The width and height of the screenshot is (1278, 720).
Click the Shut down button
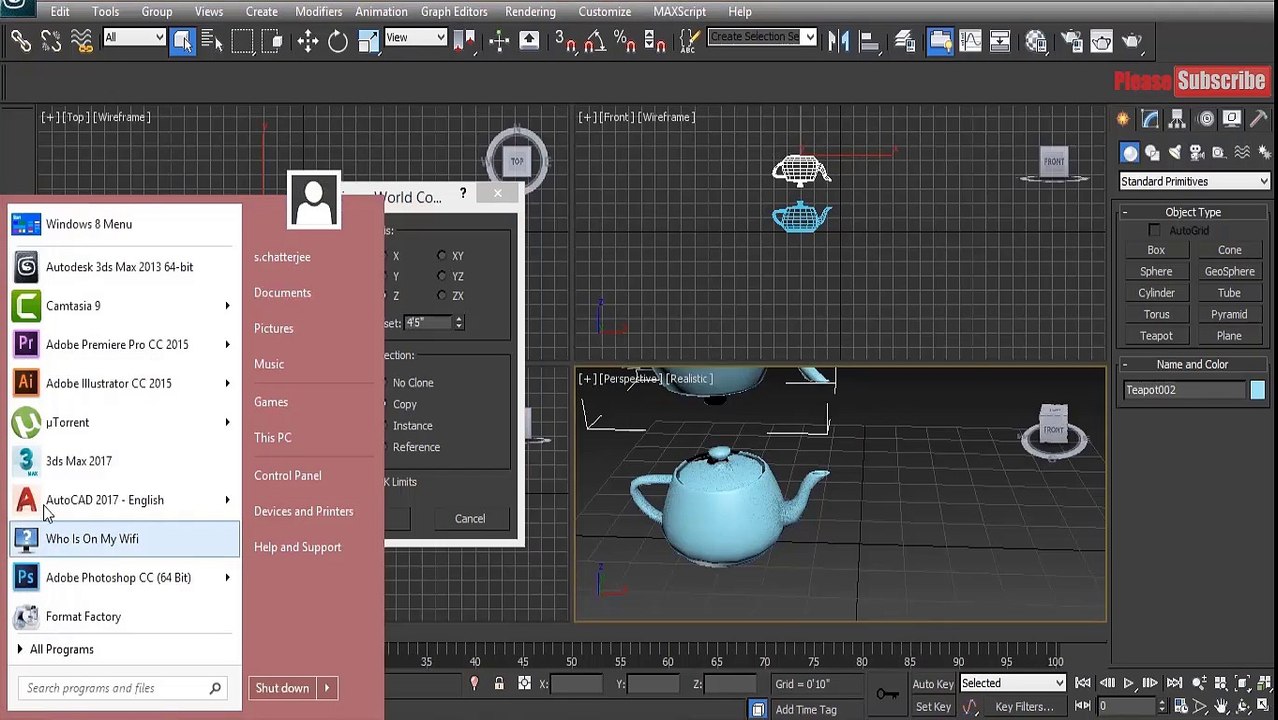[282, 688]
